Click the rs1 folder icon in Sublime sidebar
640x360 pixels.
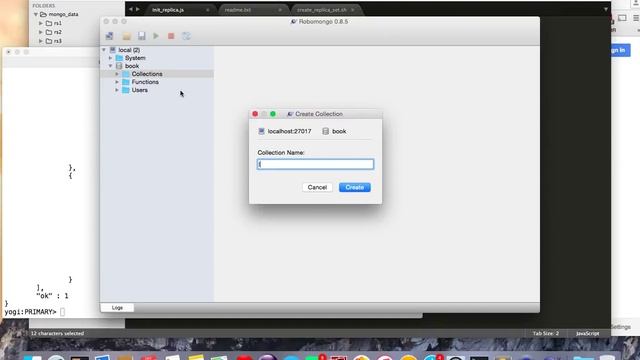click(49, 23)
